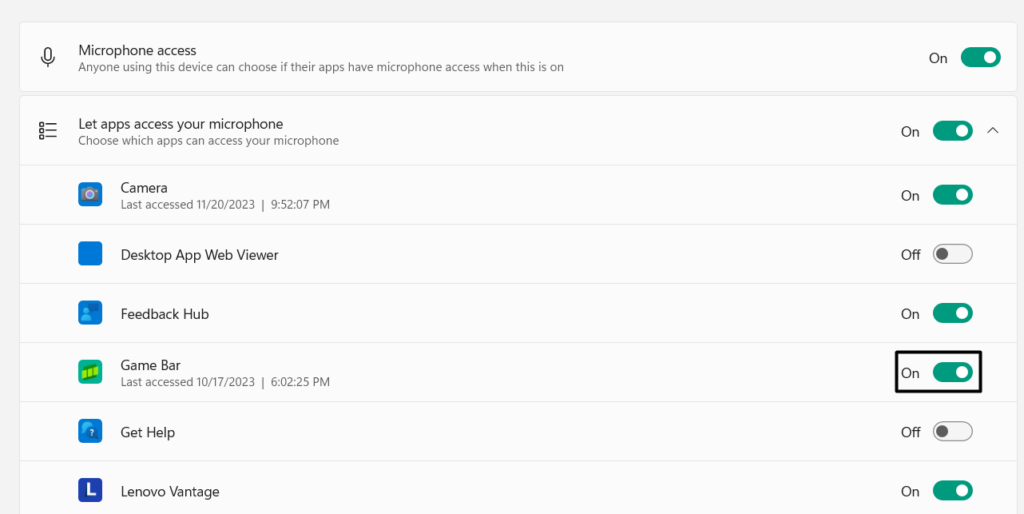Disable Feedback Hub microphone toggle

pos(952,313)
